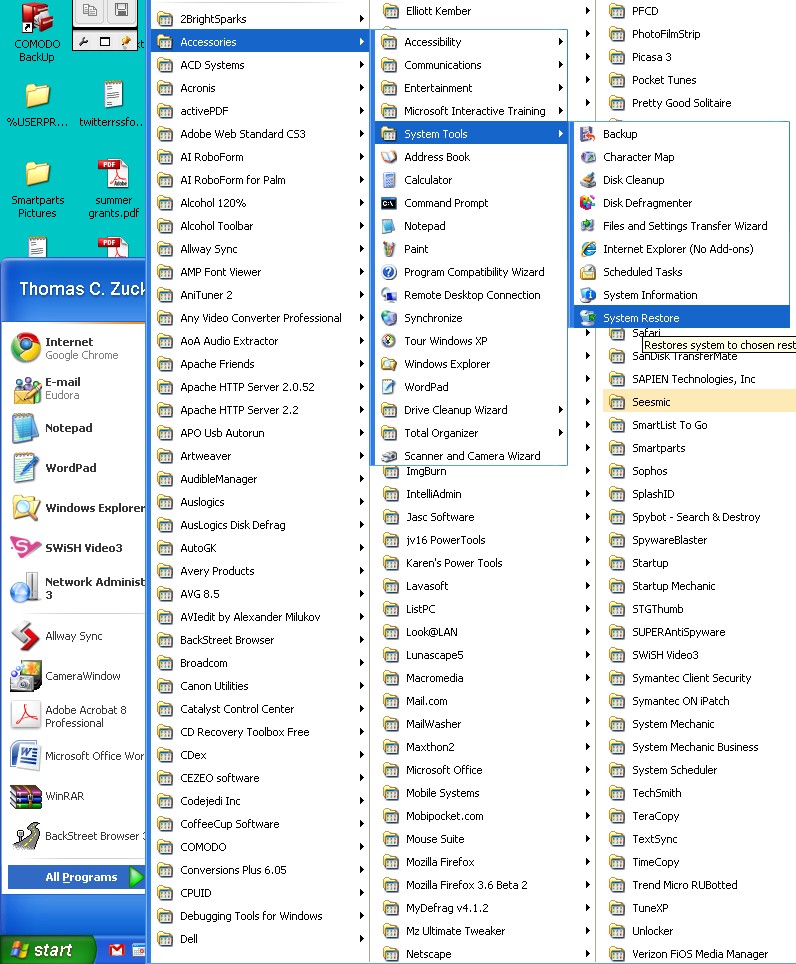Expand the 2BrightSparks submenu arrow

[361, 19]
